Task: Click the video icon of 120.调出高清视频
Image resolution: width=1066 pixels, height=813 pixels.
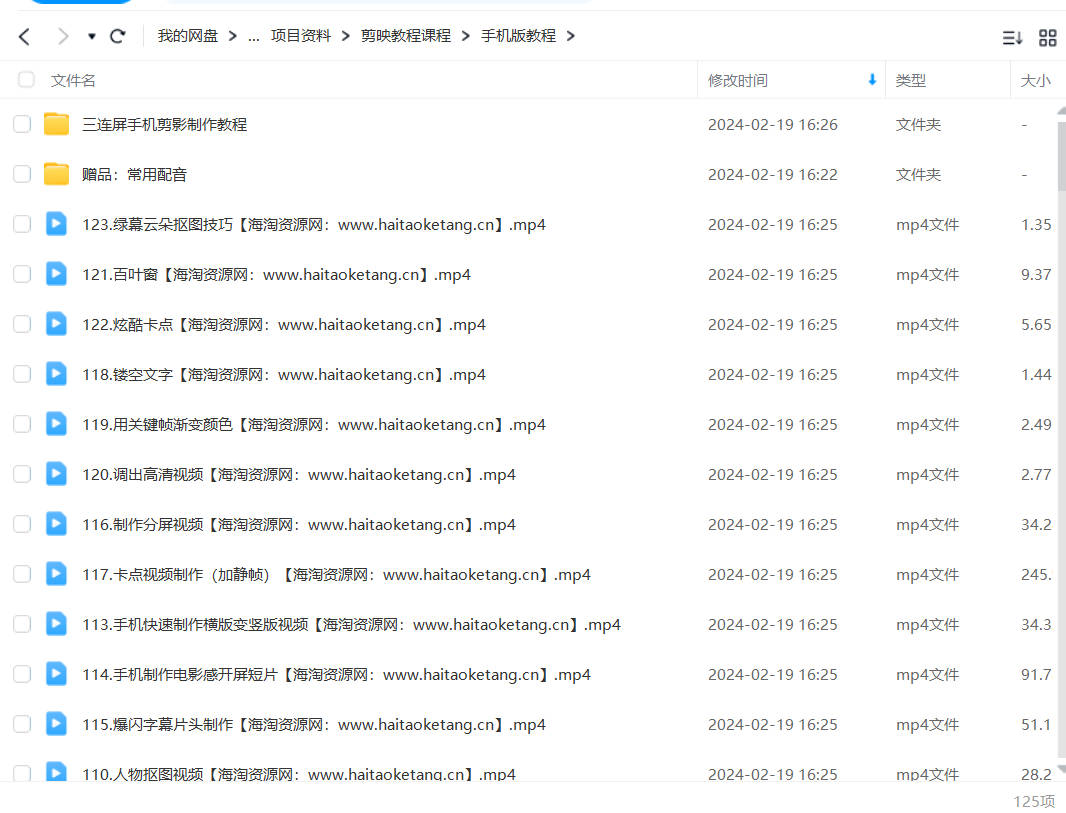Action: point(56,474)
